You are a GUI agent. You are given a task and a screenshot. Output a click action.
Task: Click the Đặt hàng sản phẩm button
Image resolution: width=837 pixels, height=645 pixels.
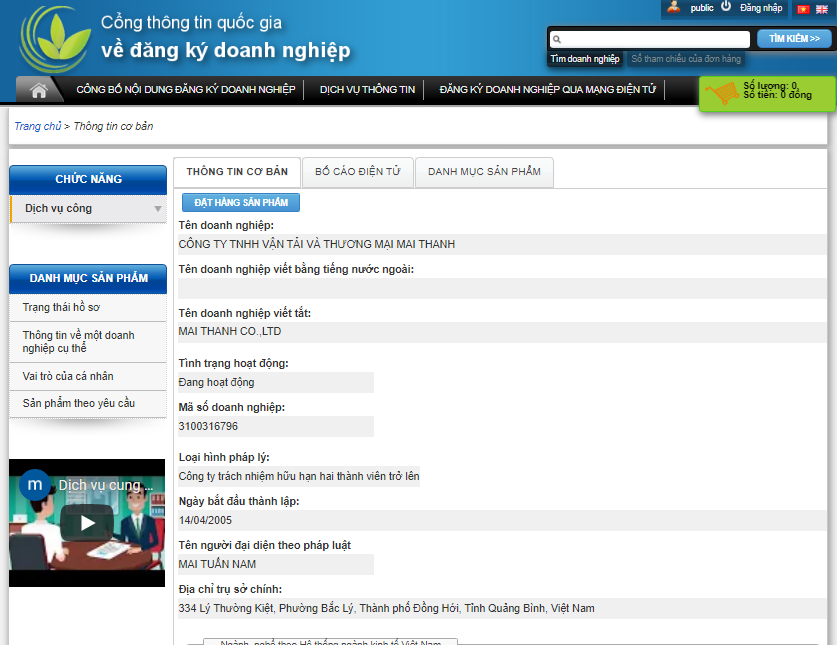pyautogui.click(x=241, y=202)
